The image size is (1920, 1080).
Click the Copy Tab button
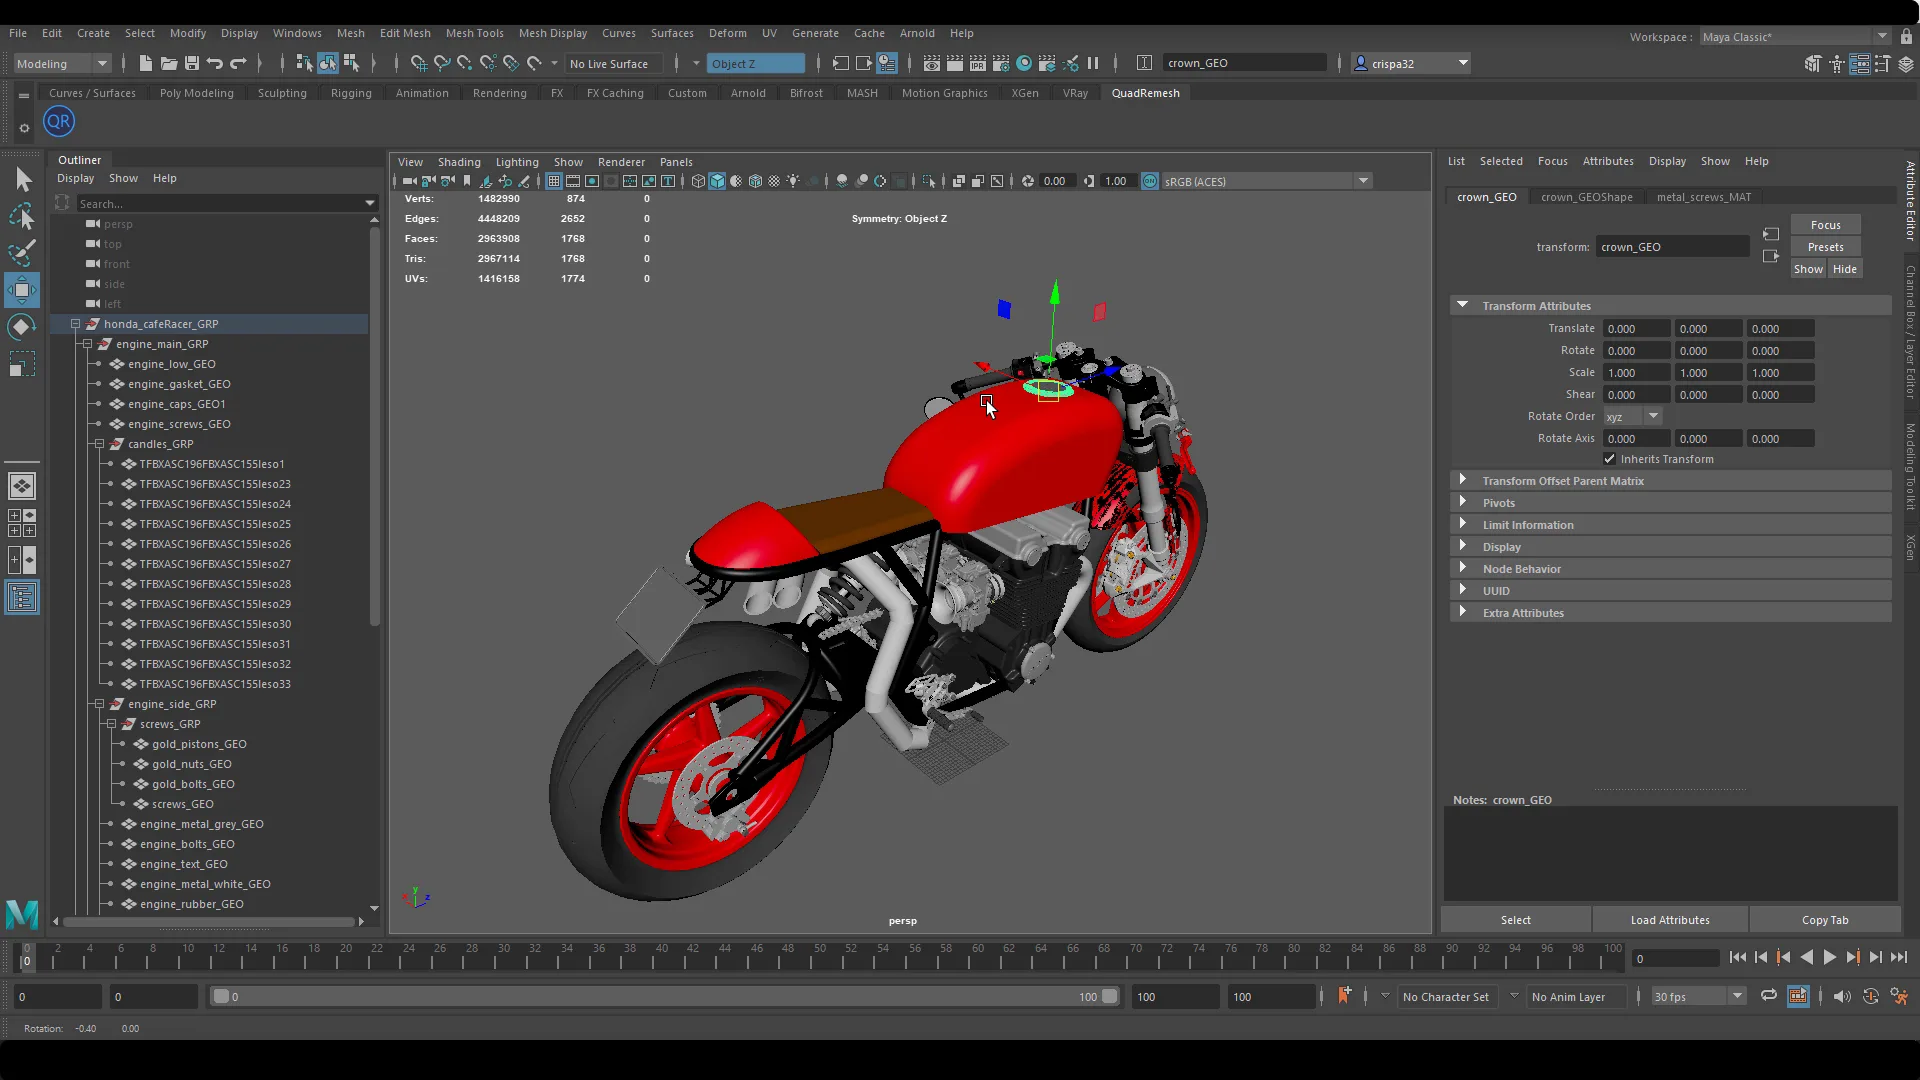[1825, 919]
